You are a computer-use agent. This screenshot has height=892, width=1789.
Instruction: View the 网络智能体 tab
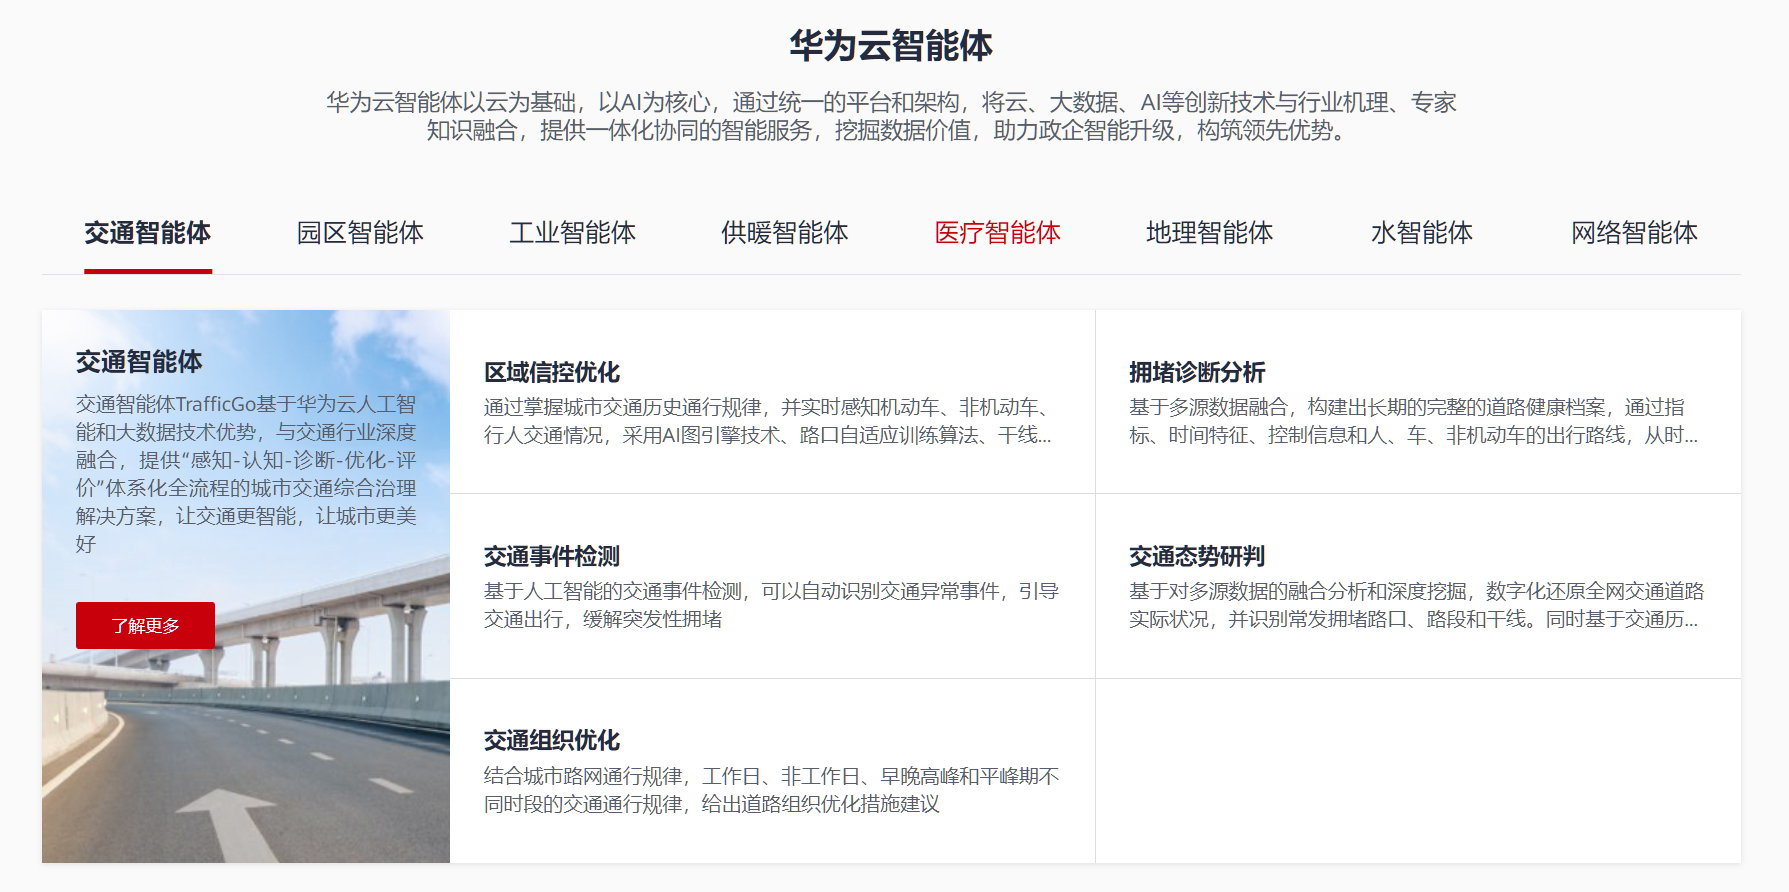[x=1635, y=233]
